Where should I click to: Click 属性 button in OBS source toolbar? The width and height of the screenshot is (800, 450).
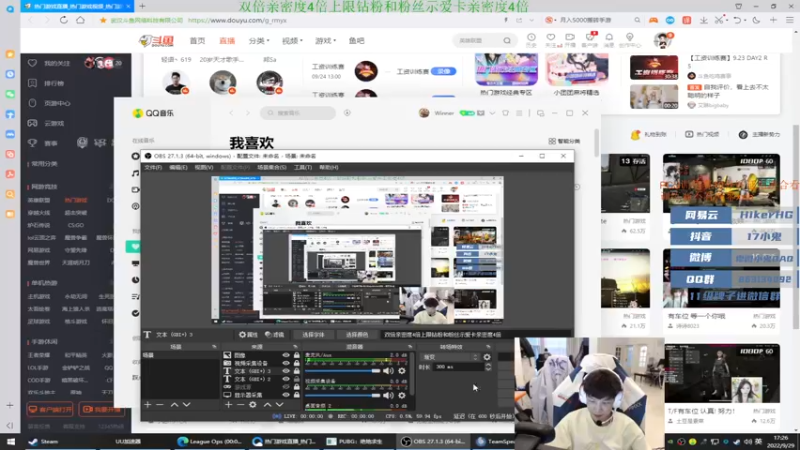point(248,335)
